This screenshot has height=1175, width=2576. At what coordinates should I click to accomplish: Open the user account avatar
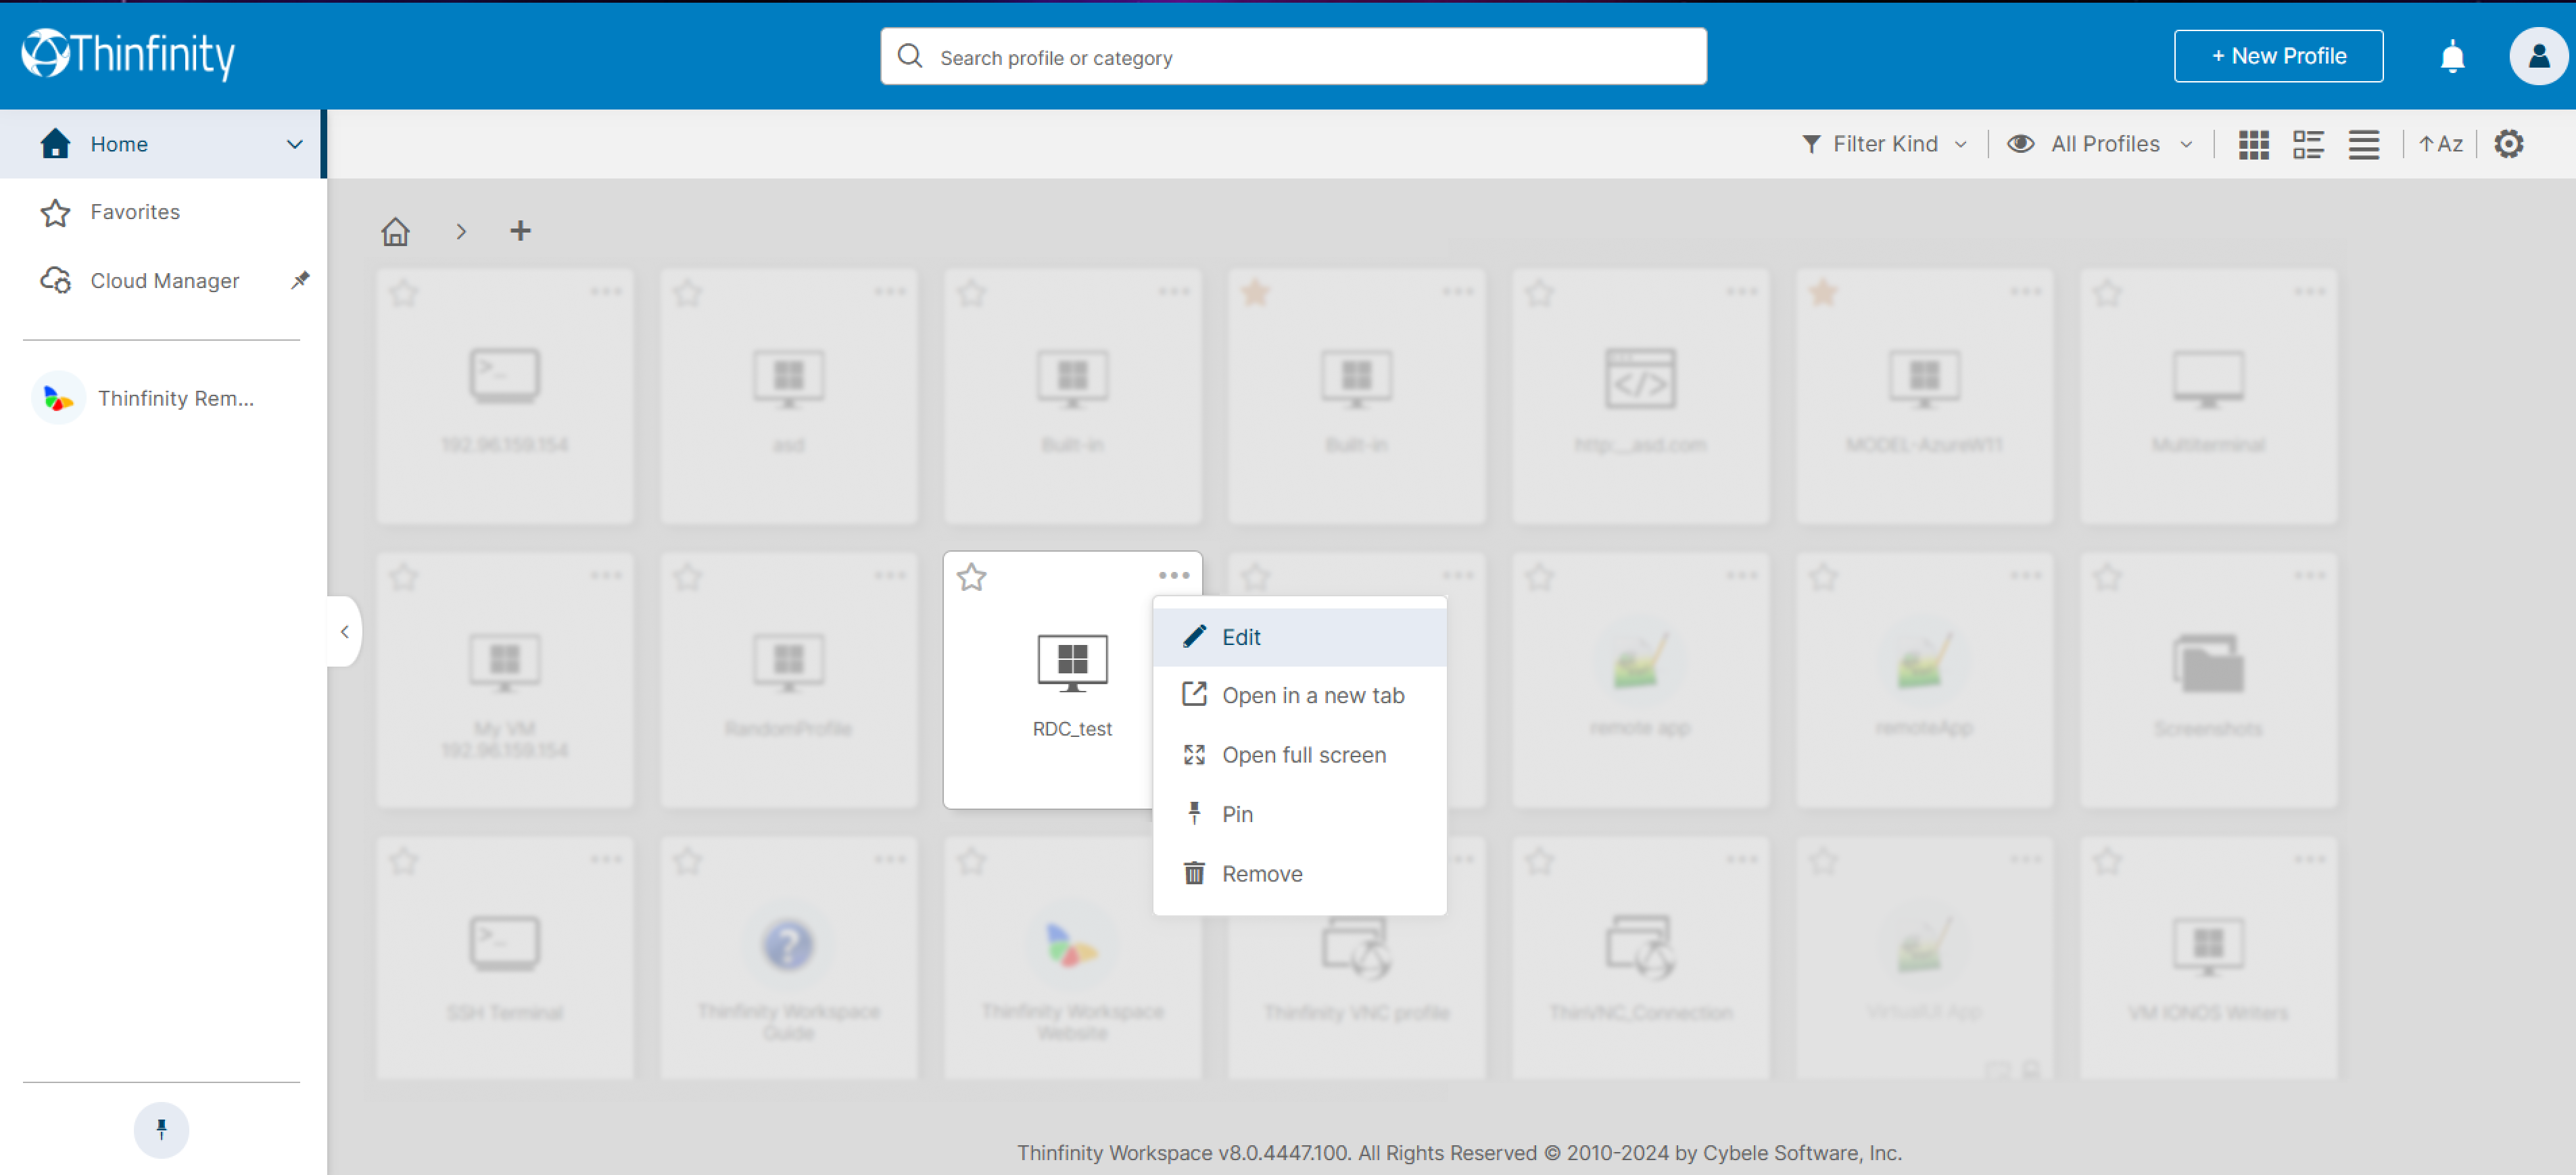tap(2538, 56)
